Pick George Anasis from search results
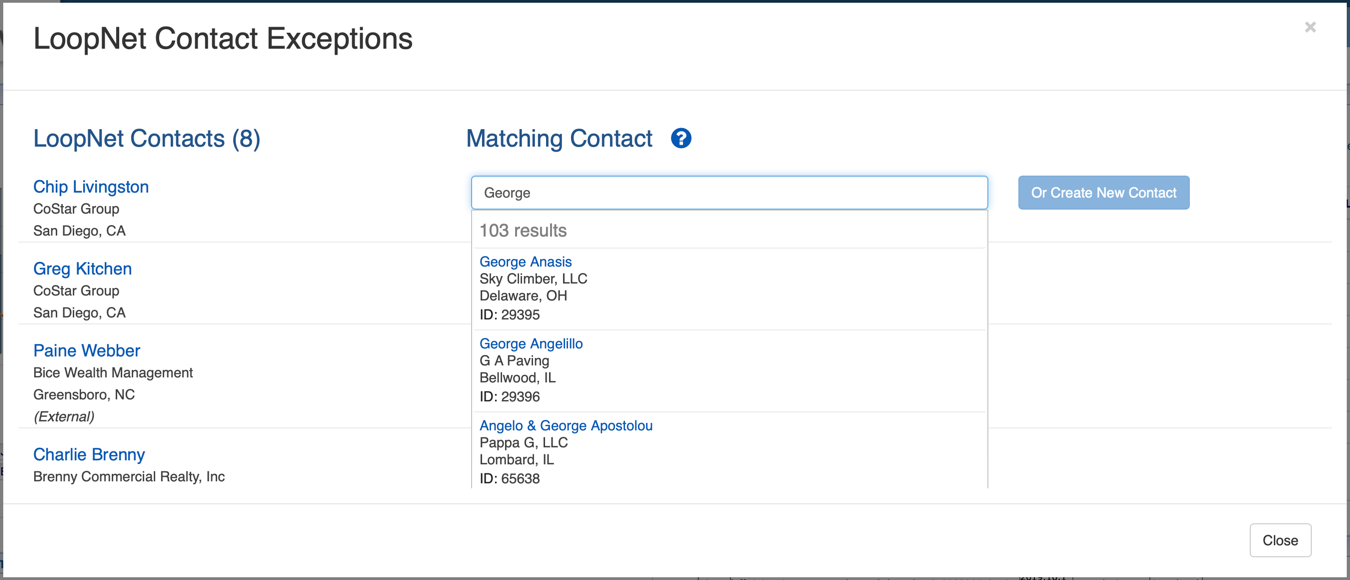Screen dimensions: 1350x580 point(526,262)
